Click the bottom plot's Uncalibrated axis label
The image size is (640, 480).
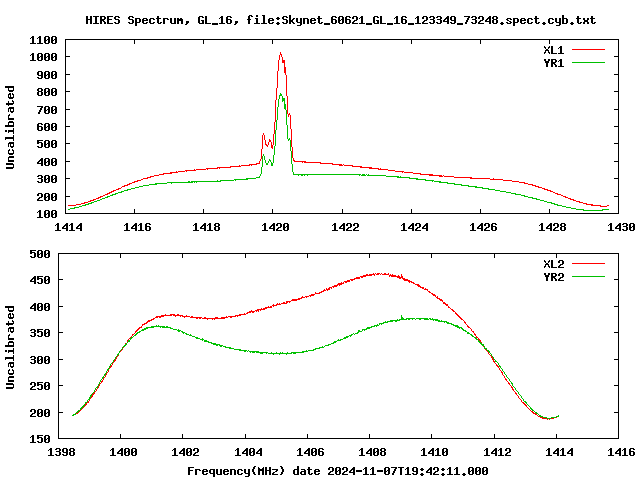point(10,347)
